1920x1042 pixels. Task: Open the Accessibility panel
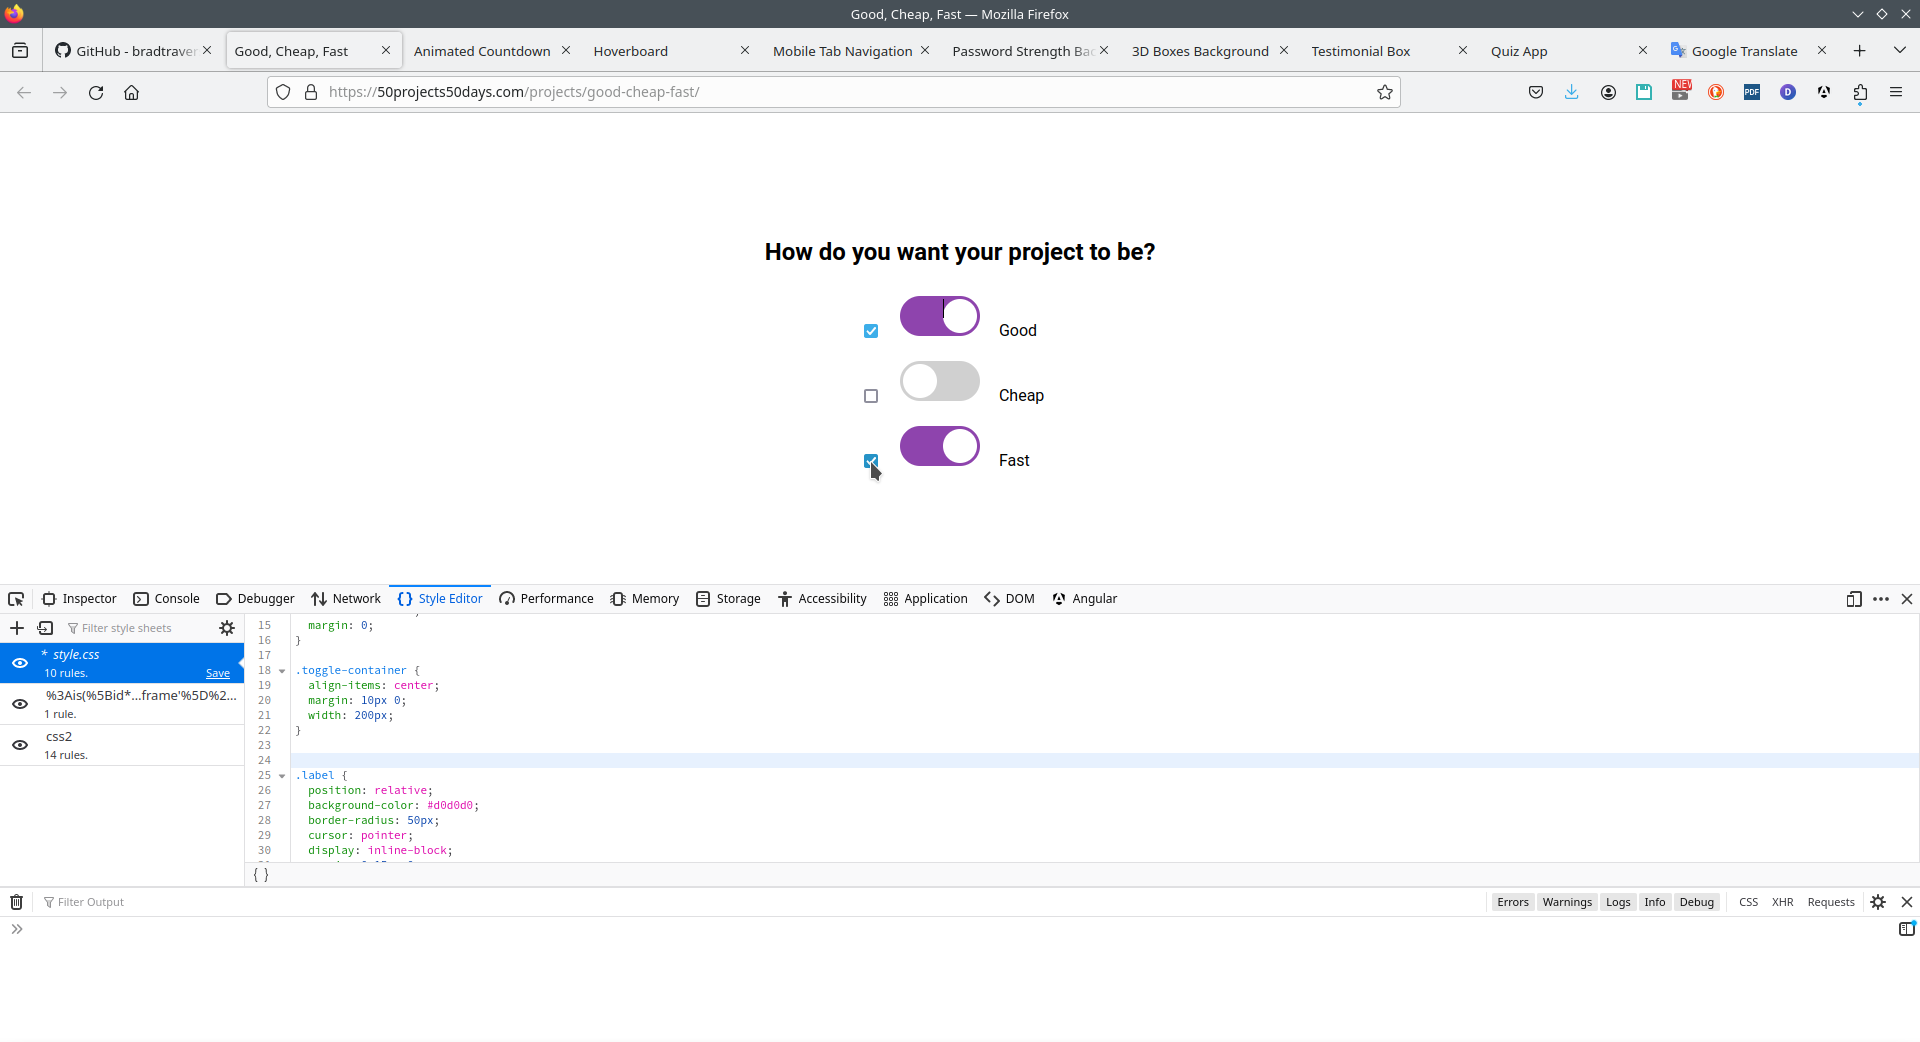822,599
